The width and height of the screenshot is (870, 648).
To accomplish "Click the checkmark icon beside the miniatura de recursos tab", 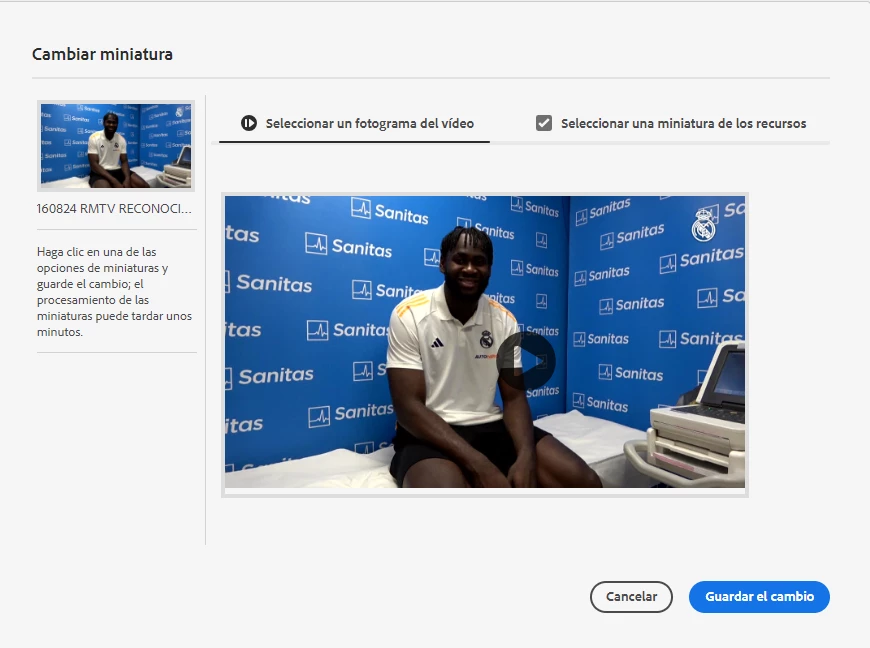I will point(544,123).
